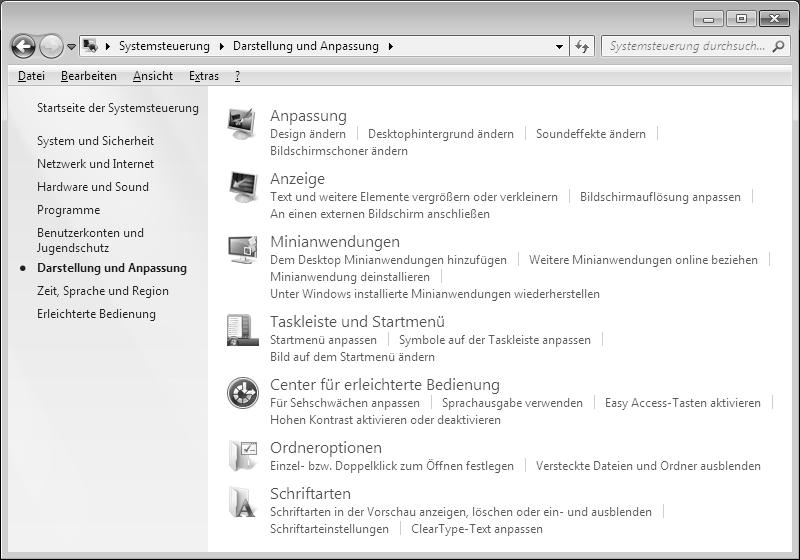Open the address bar history dropdown
This screenshot has height=560, width=800.
tap(559, 46)
